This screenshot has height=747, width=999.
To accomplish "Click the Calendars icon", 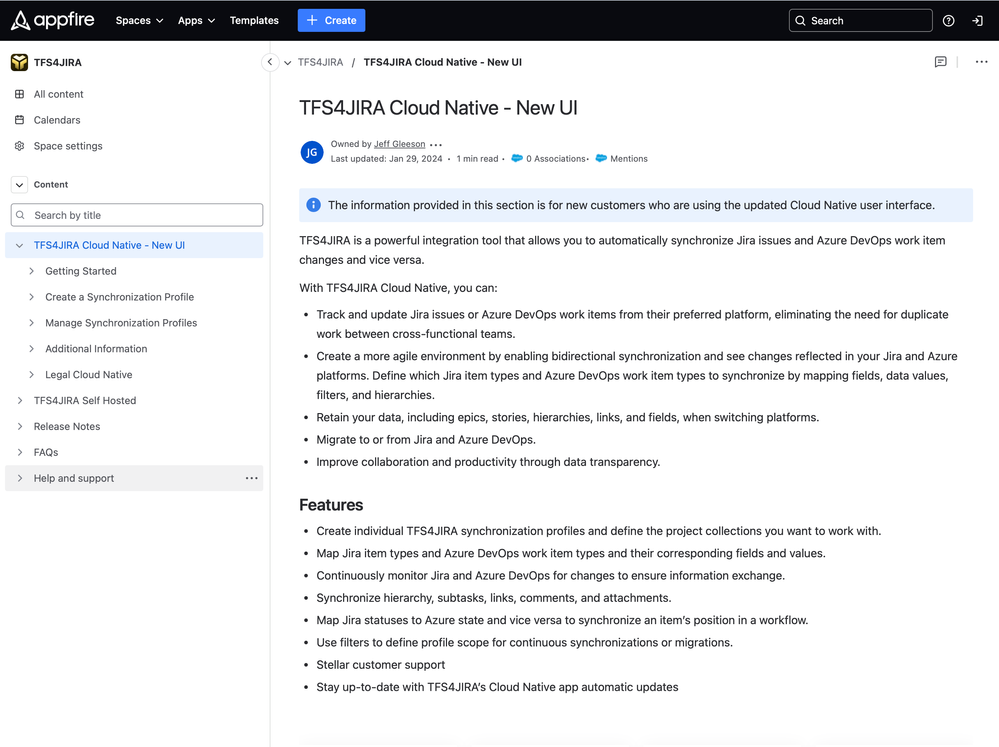I will click(20, 120).
